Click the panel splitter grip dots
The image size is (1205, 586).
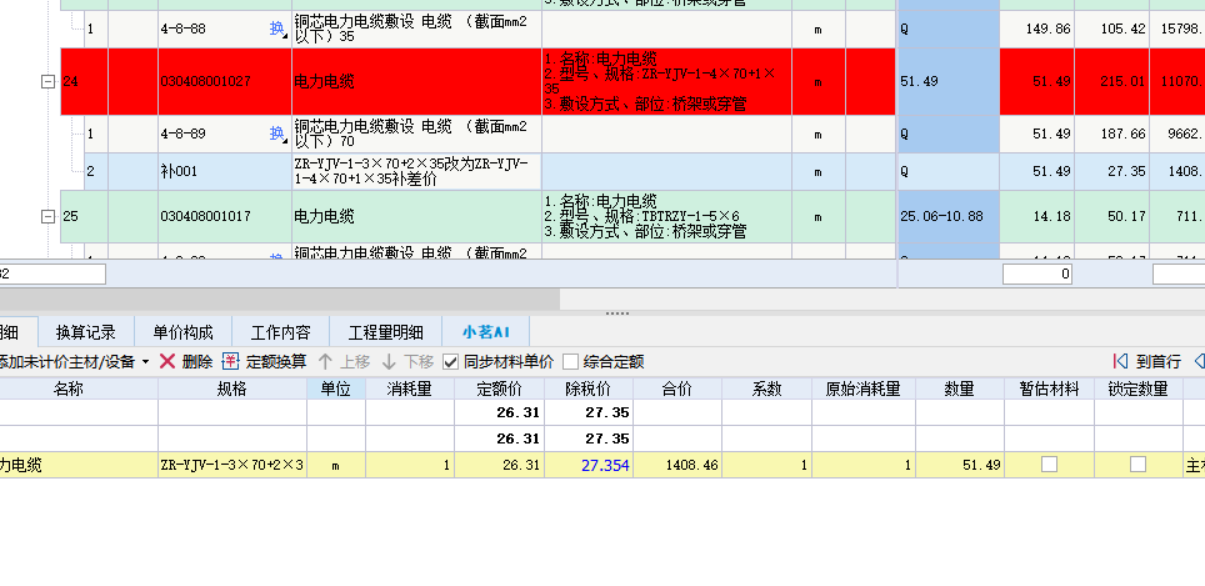(617, 313)
